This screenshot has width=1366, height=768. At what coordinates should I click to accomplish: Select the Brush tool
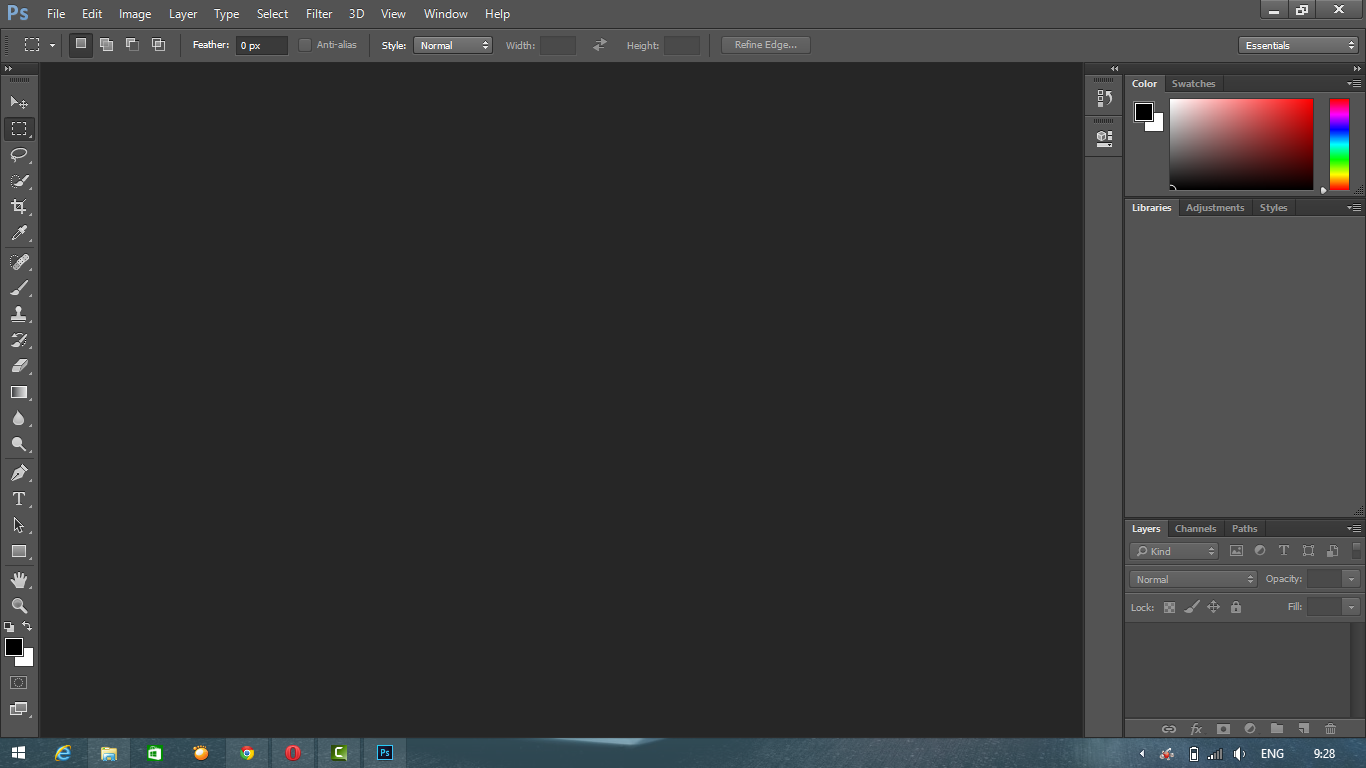point(19,288)
